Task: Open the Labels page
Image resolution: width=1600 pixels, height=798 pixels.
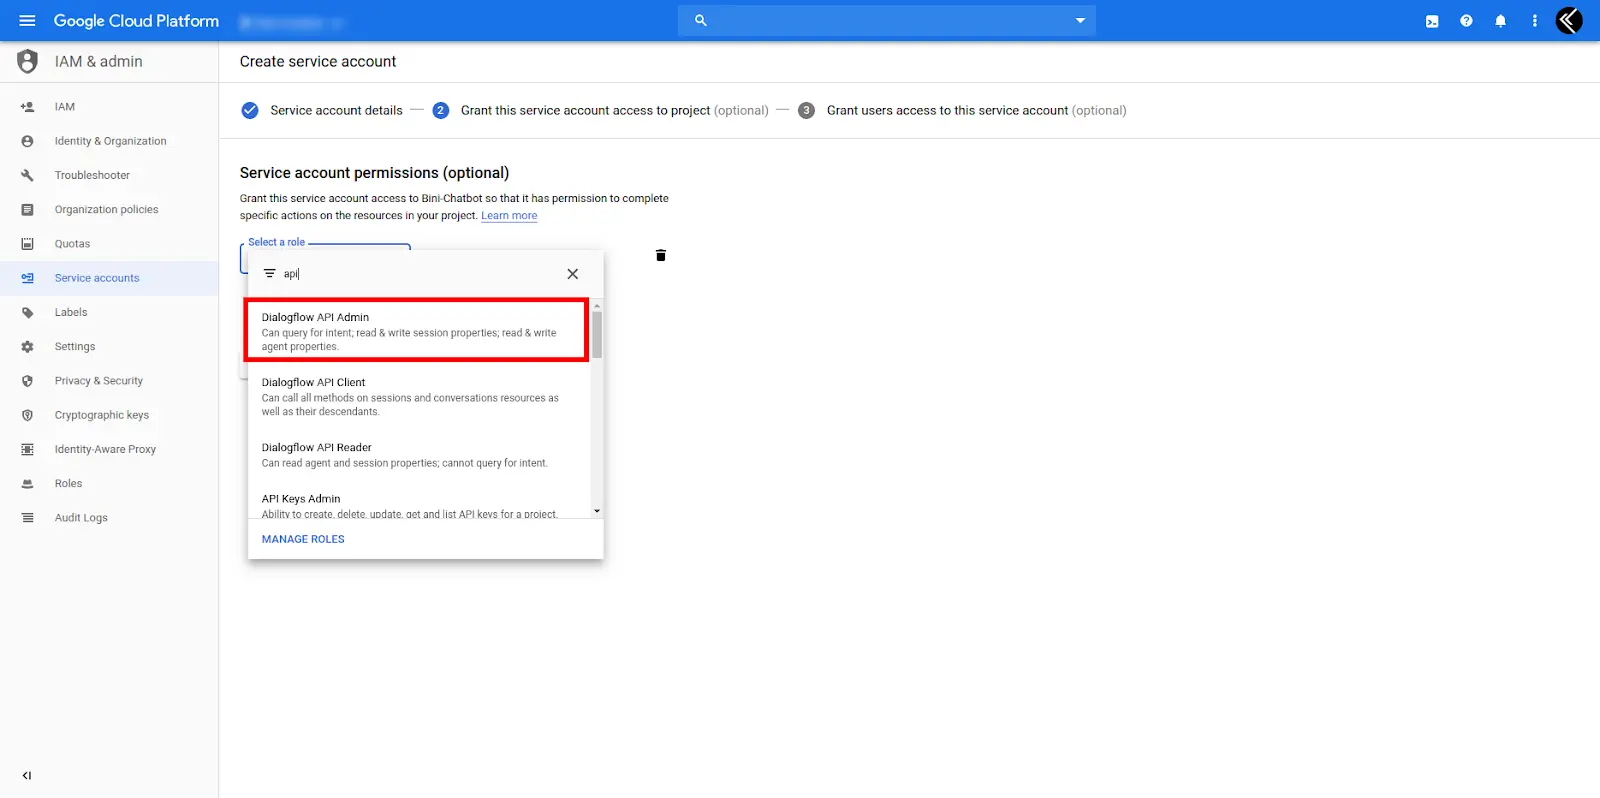Action: [x=71, y=312]
